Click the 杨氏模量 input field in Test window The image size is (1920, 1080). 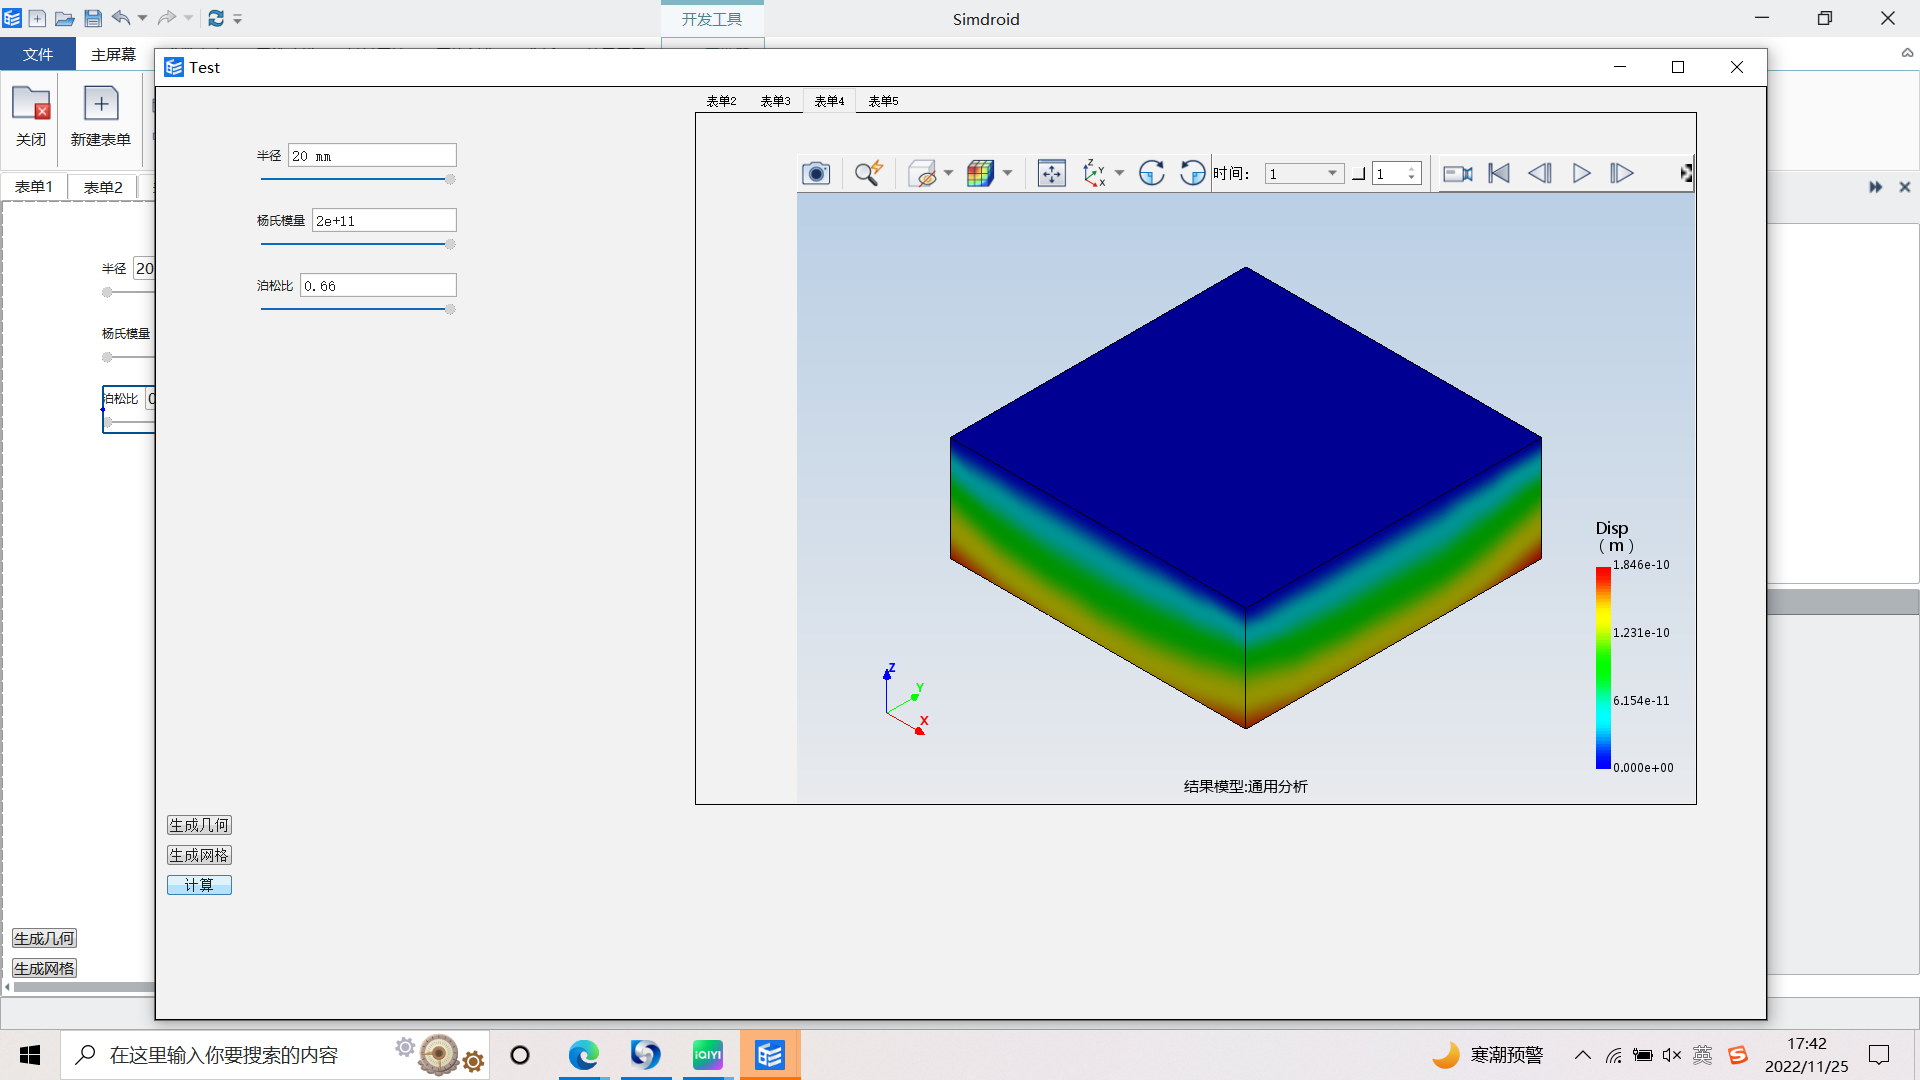tap(384, 221)
